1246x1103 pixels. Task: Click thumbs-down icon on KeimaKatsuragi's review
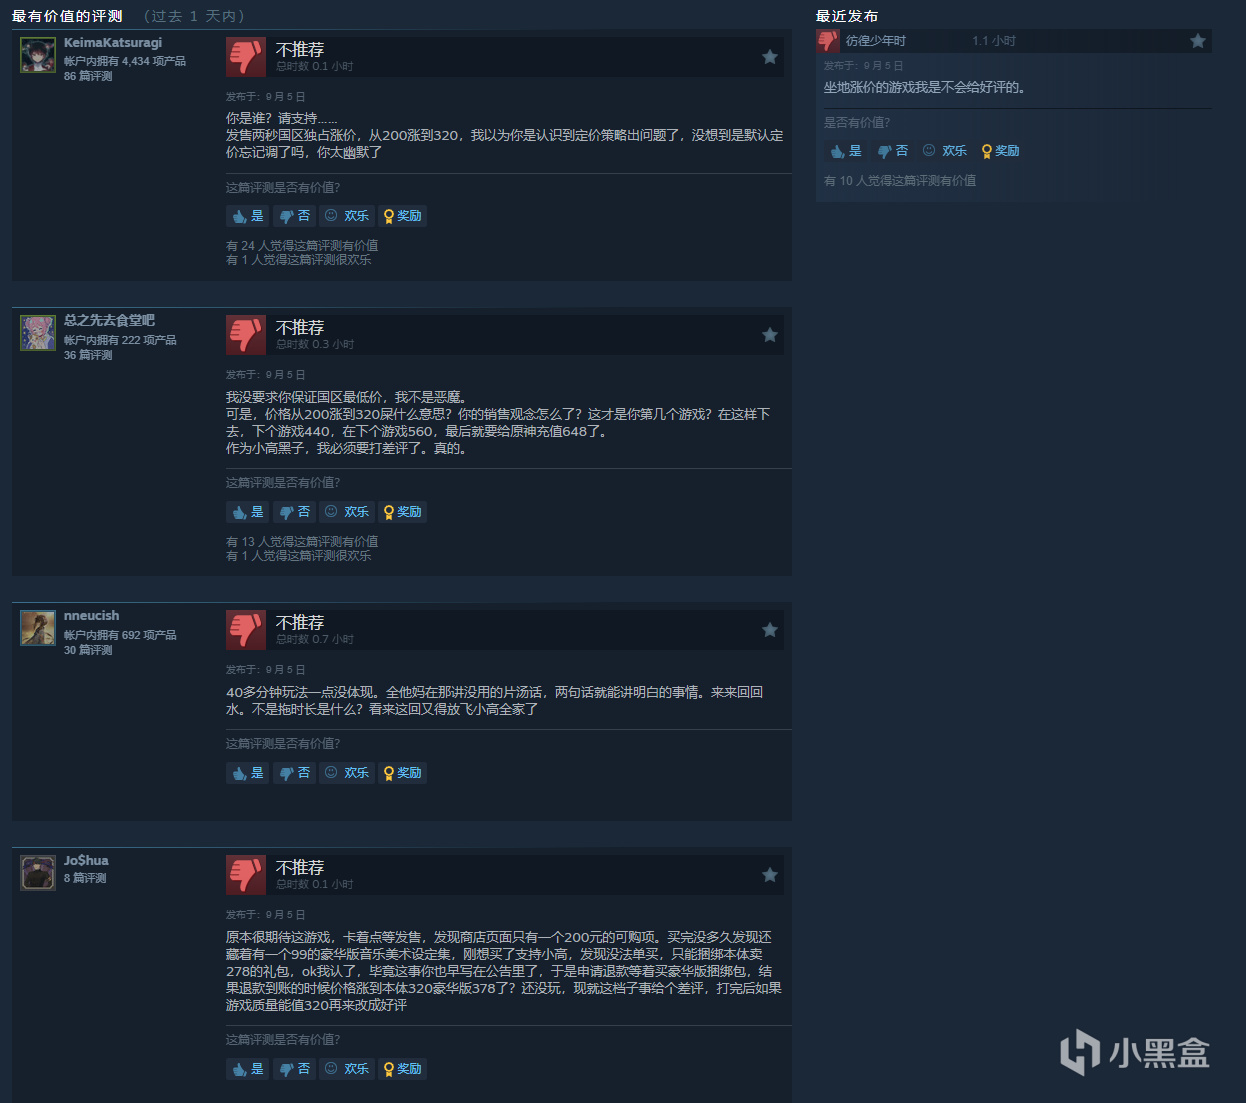click(245, 57)
